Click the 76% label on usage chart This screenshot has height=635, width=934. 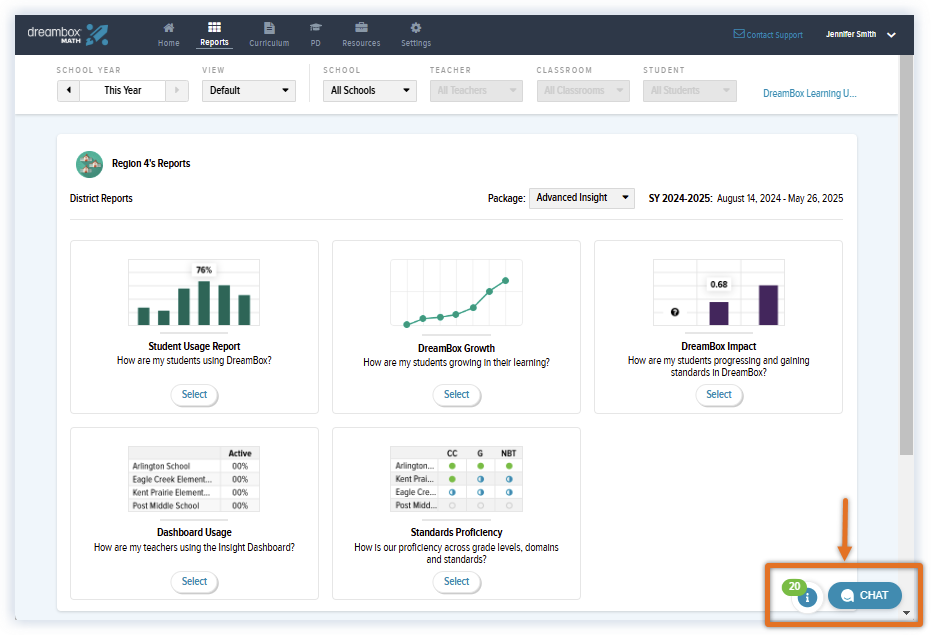(x=204, y=270)
